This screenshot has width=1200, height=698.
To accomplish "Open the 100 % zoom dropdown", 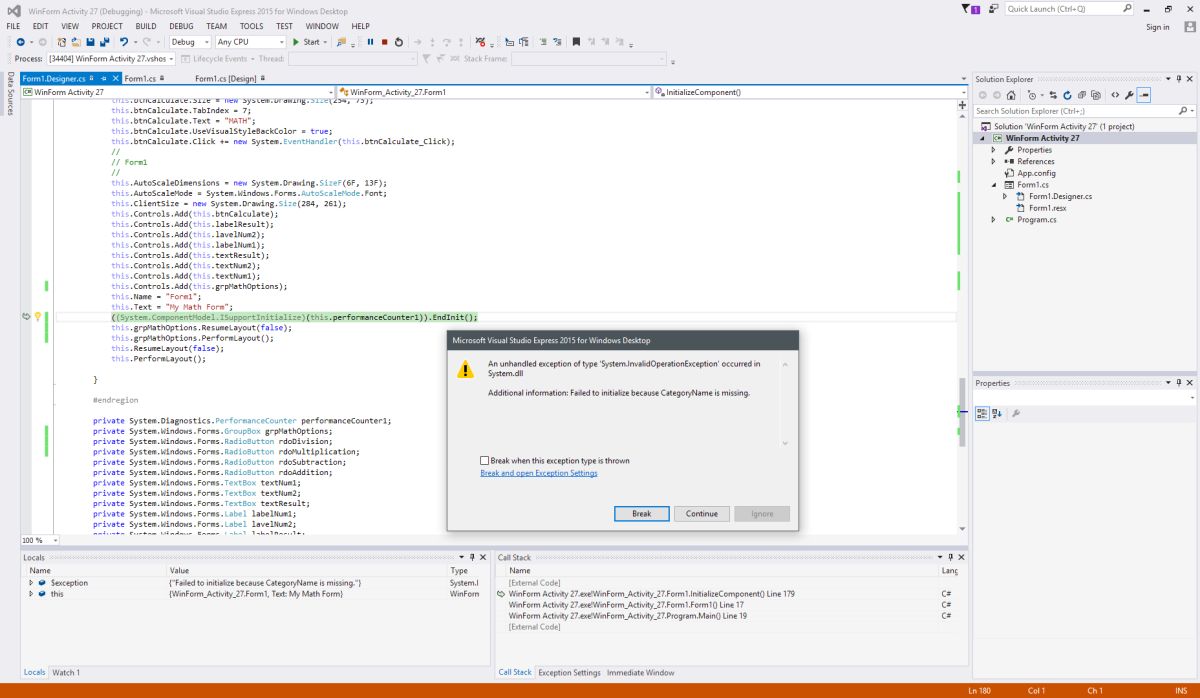I will pos(40,540).
